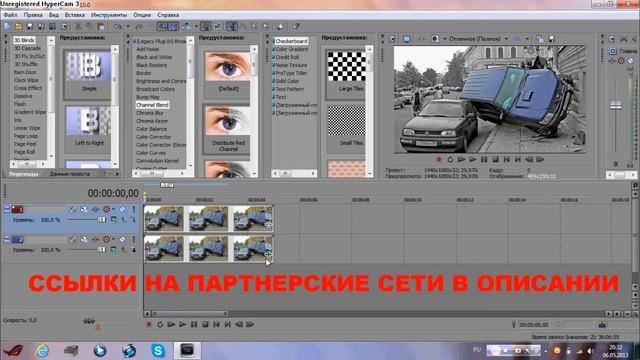Viewport: 640px width, 360px height.
Task: Copy preview snapshot to clipboard icon
Action: tap(540, 39)
